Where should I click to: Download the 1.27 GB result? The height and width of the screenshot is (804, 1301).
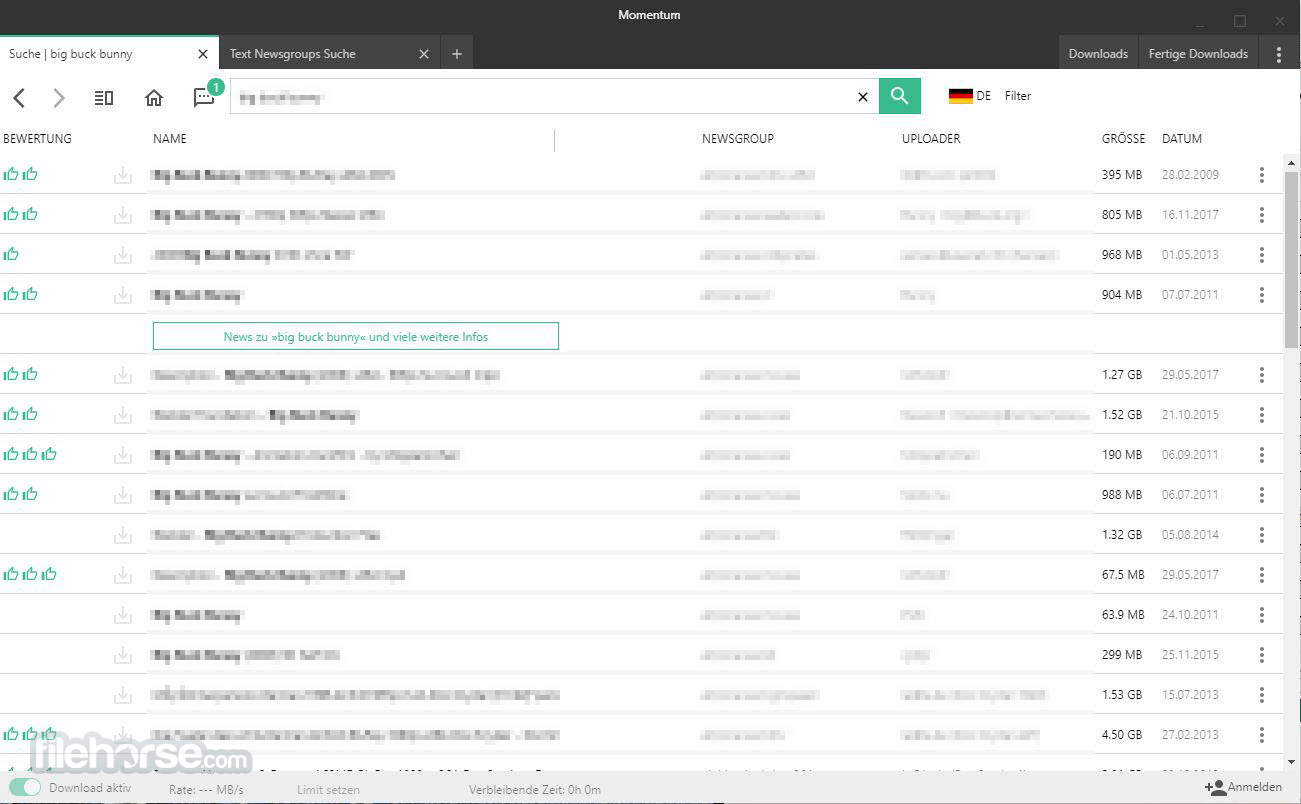123,375
